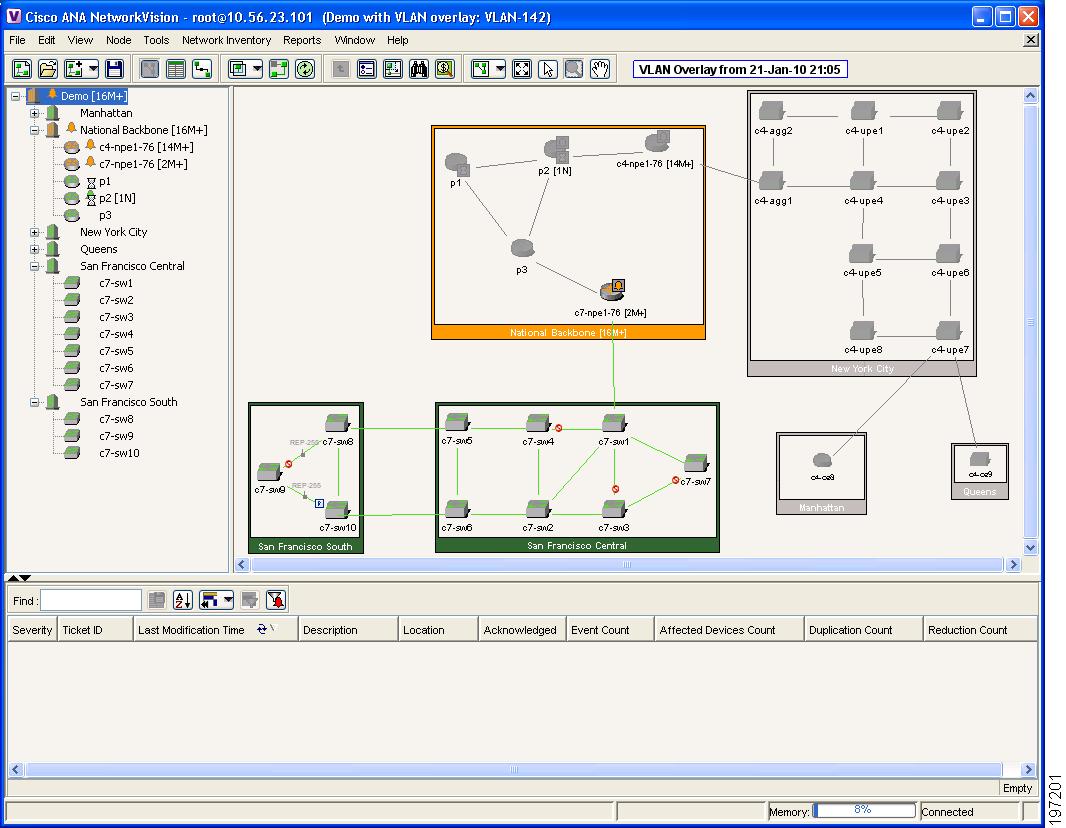Screen dimensions: 1066x828
Task: Click the show overlay toggle icon
Action: tap(279, 69)
